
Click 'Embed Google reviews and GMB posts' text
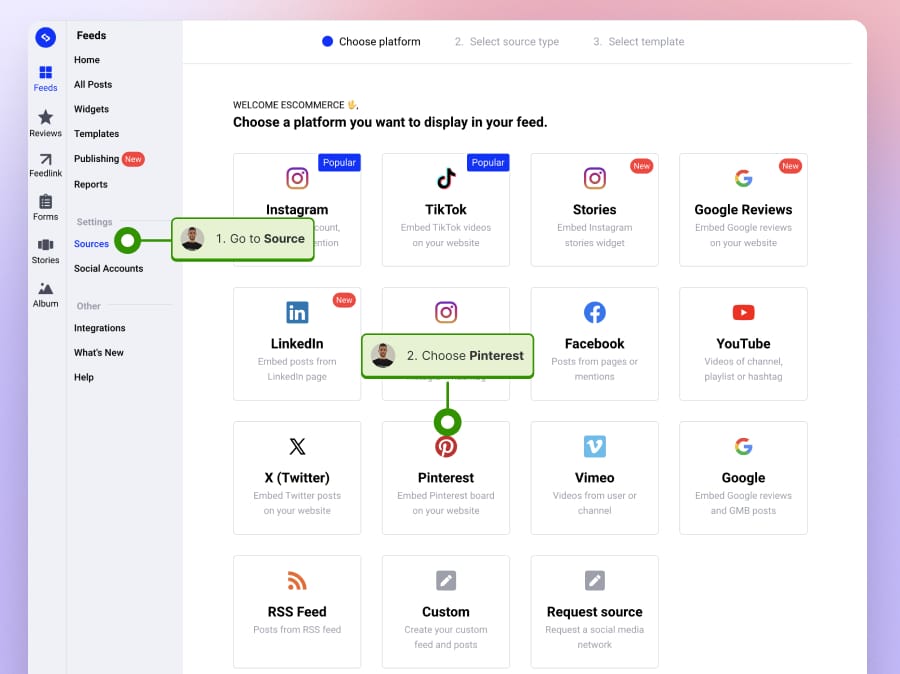[743, 503]
